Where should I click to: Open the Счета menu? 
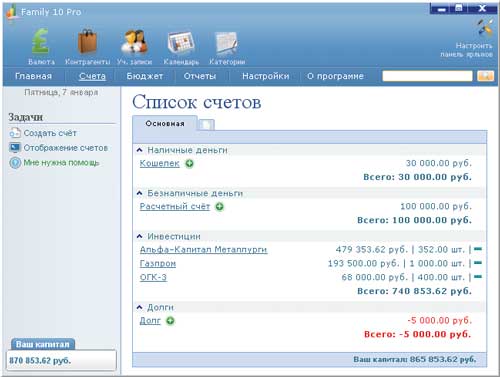pos(92,76)
